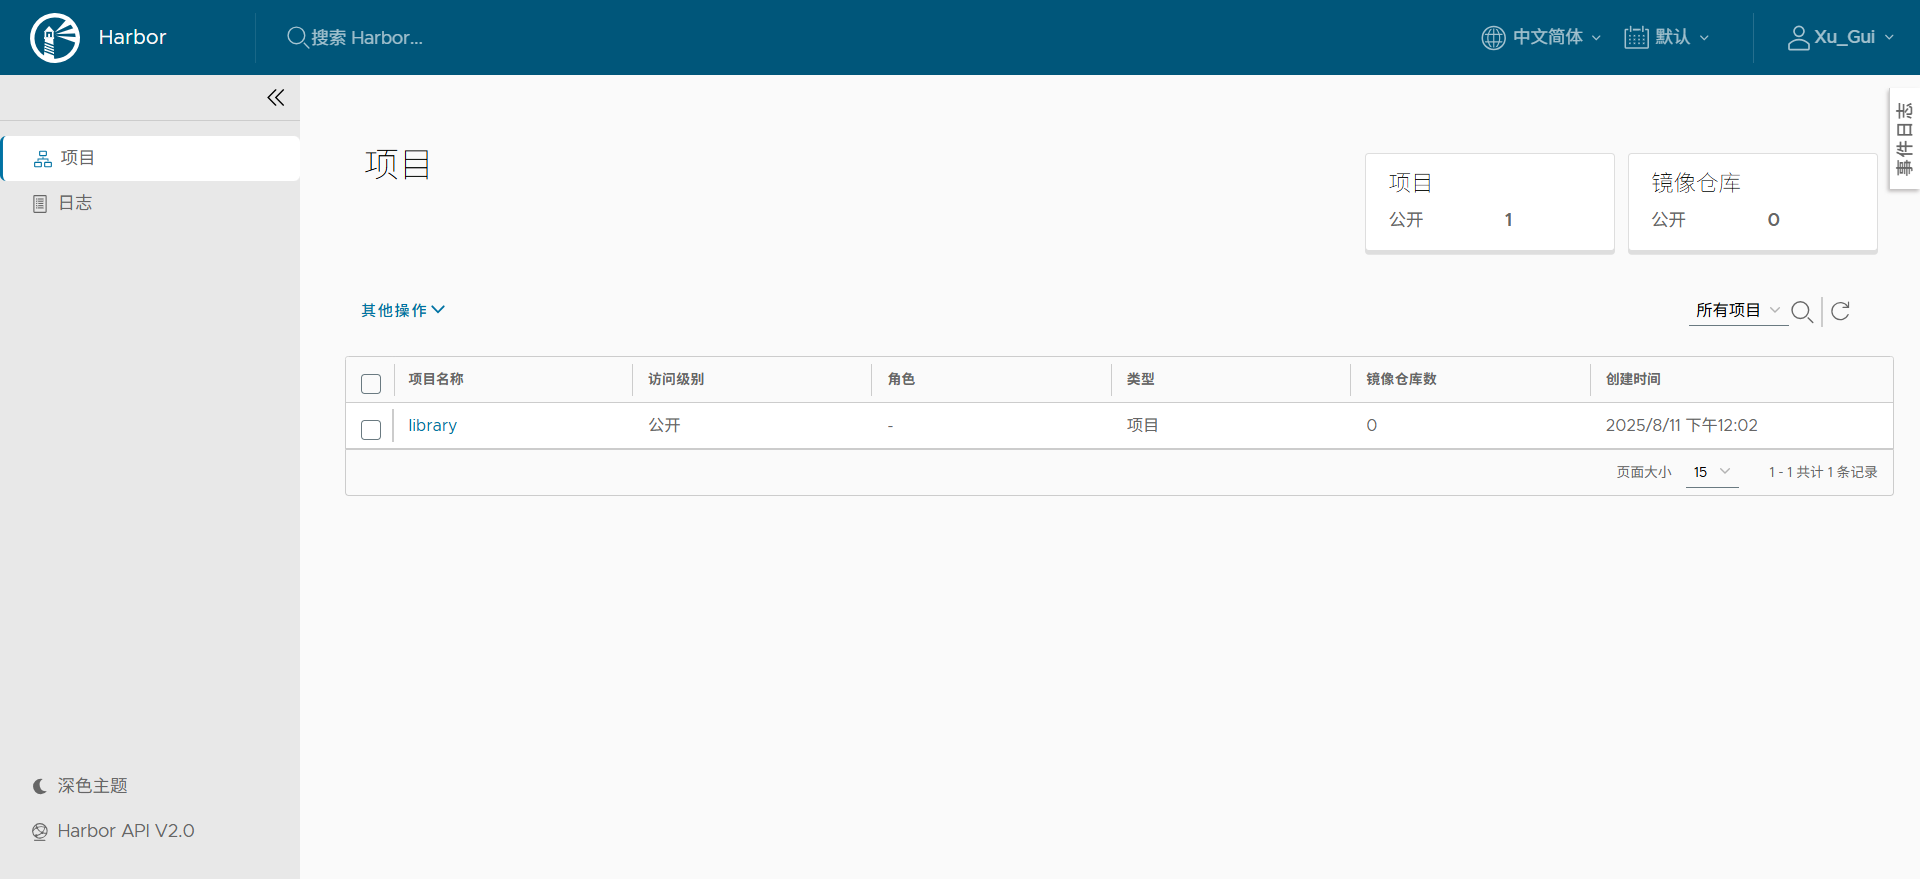Switch to 深色主题 dark theme
The image size is (1920, 879).
coord(80,786)
